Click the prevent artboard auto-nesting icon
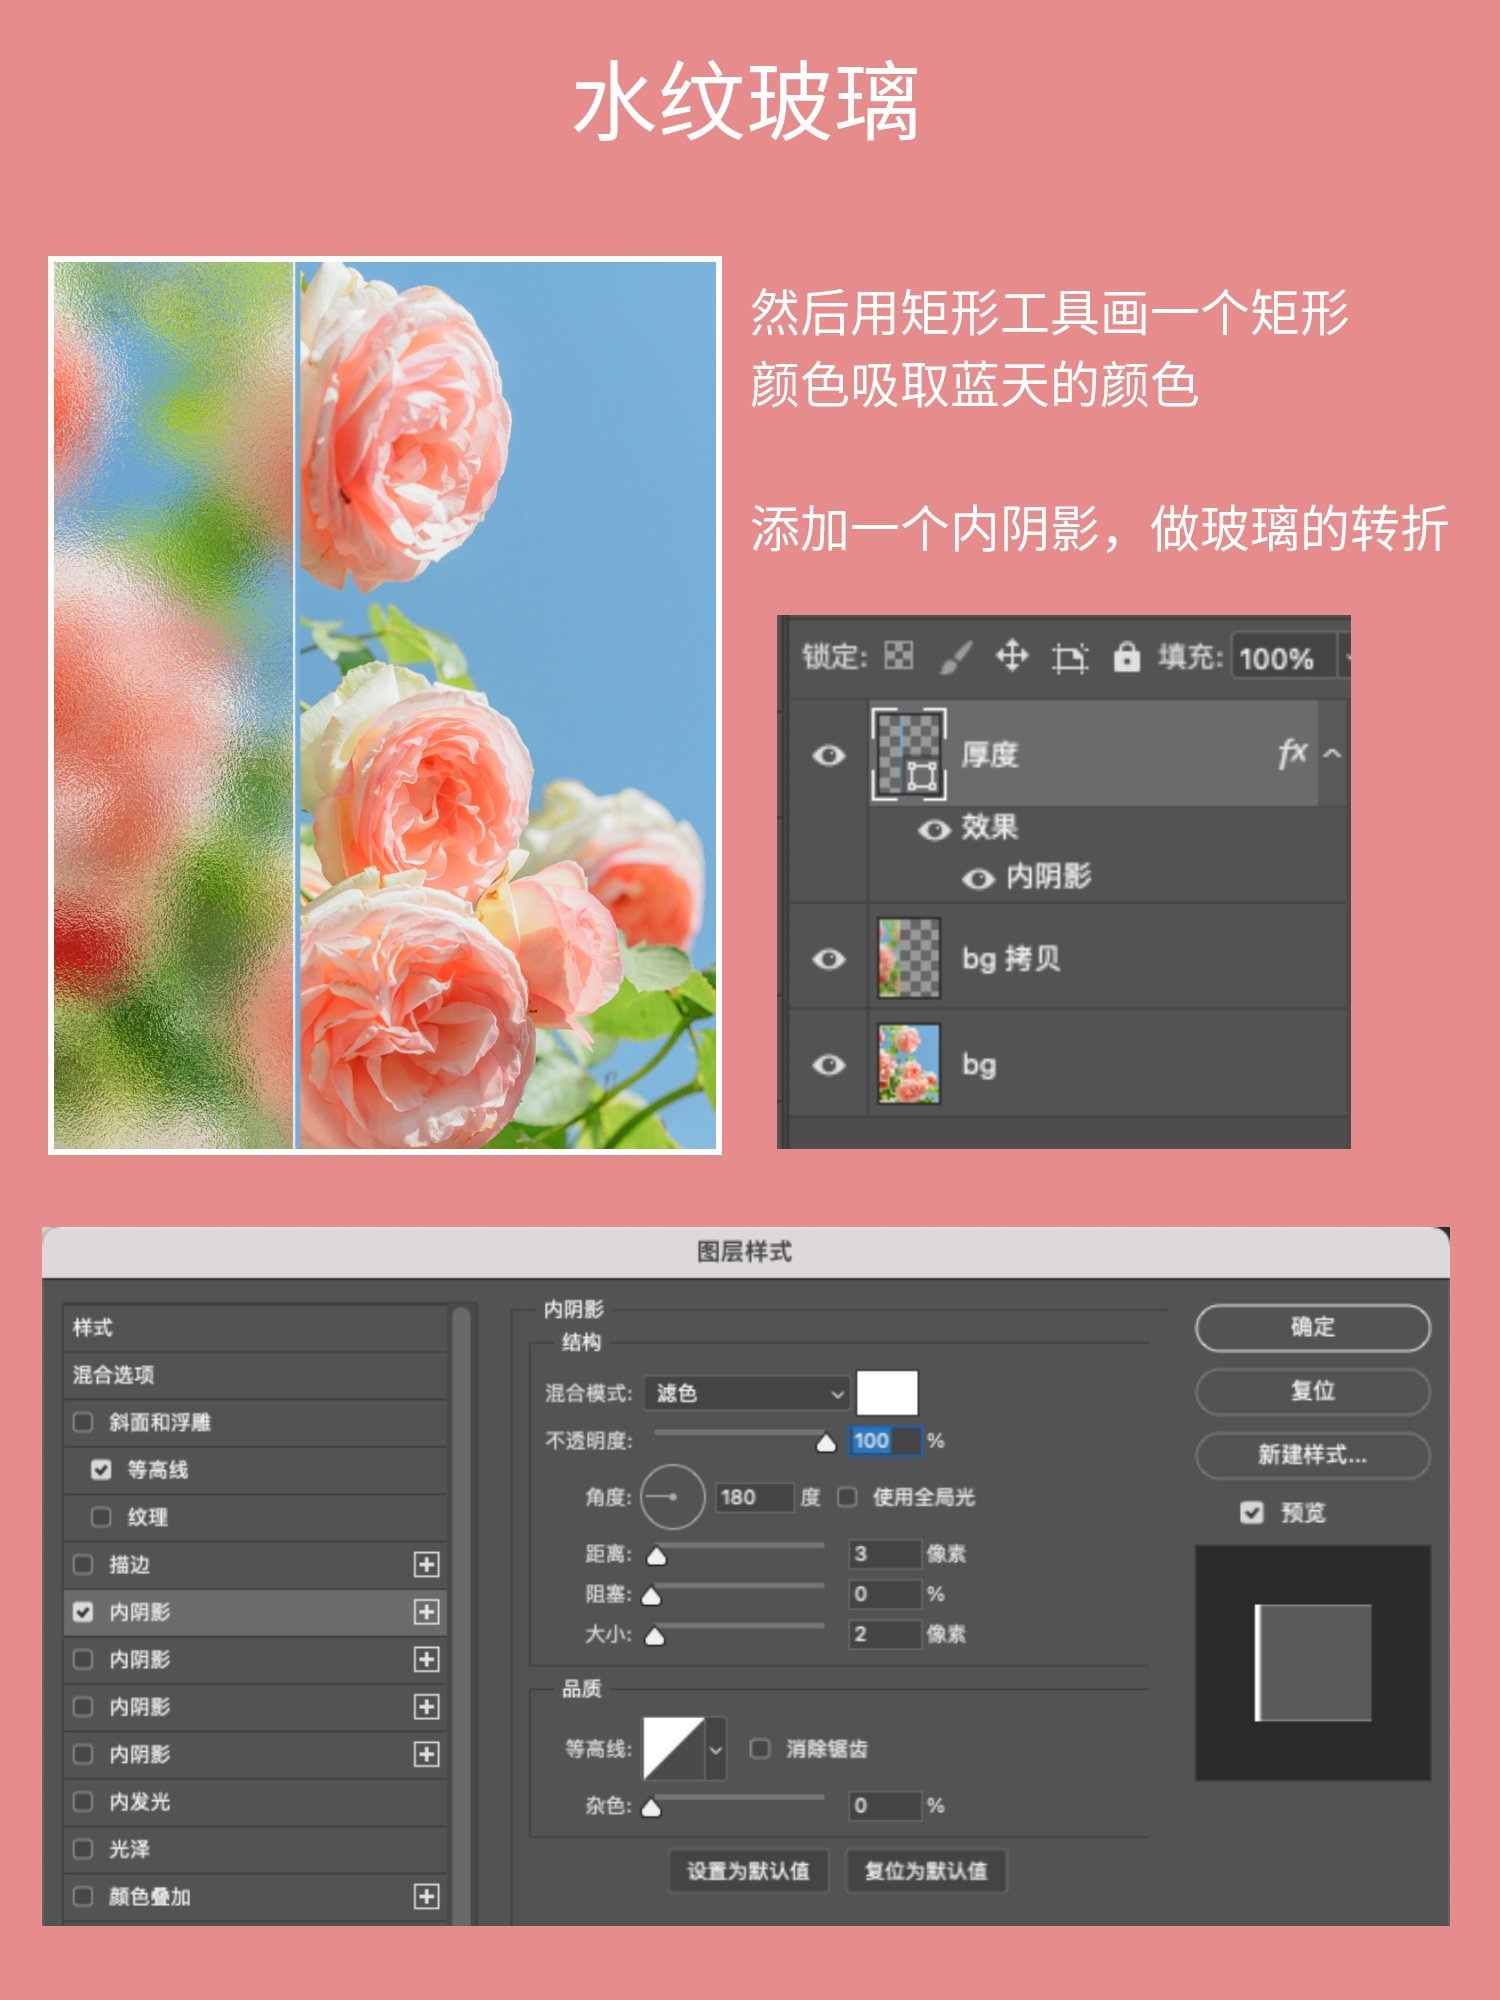This screenshot has width=1500, height=2000. point(1069,658)
